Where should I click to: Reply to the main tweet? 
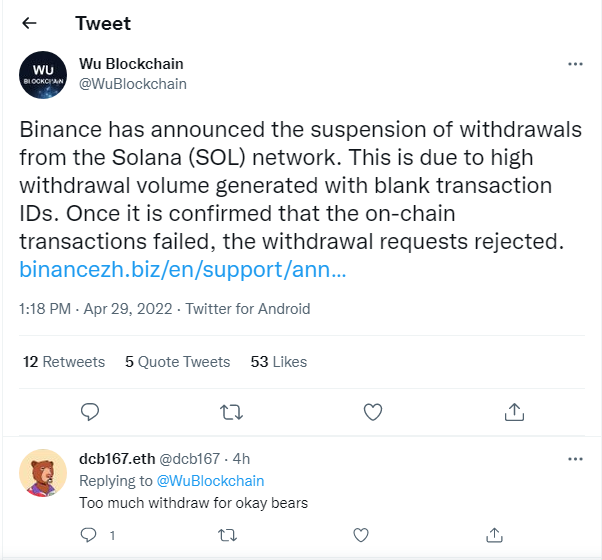click(90, 412)
